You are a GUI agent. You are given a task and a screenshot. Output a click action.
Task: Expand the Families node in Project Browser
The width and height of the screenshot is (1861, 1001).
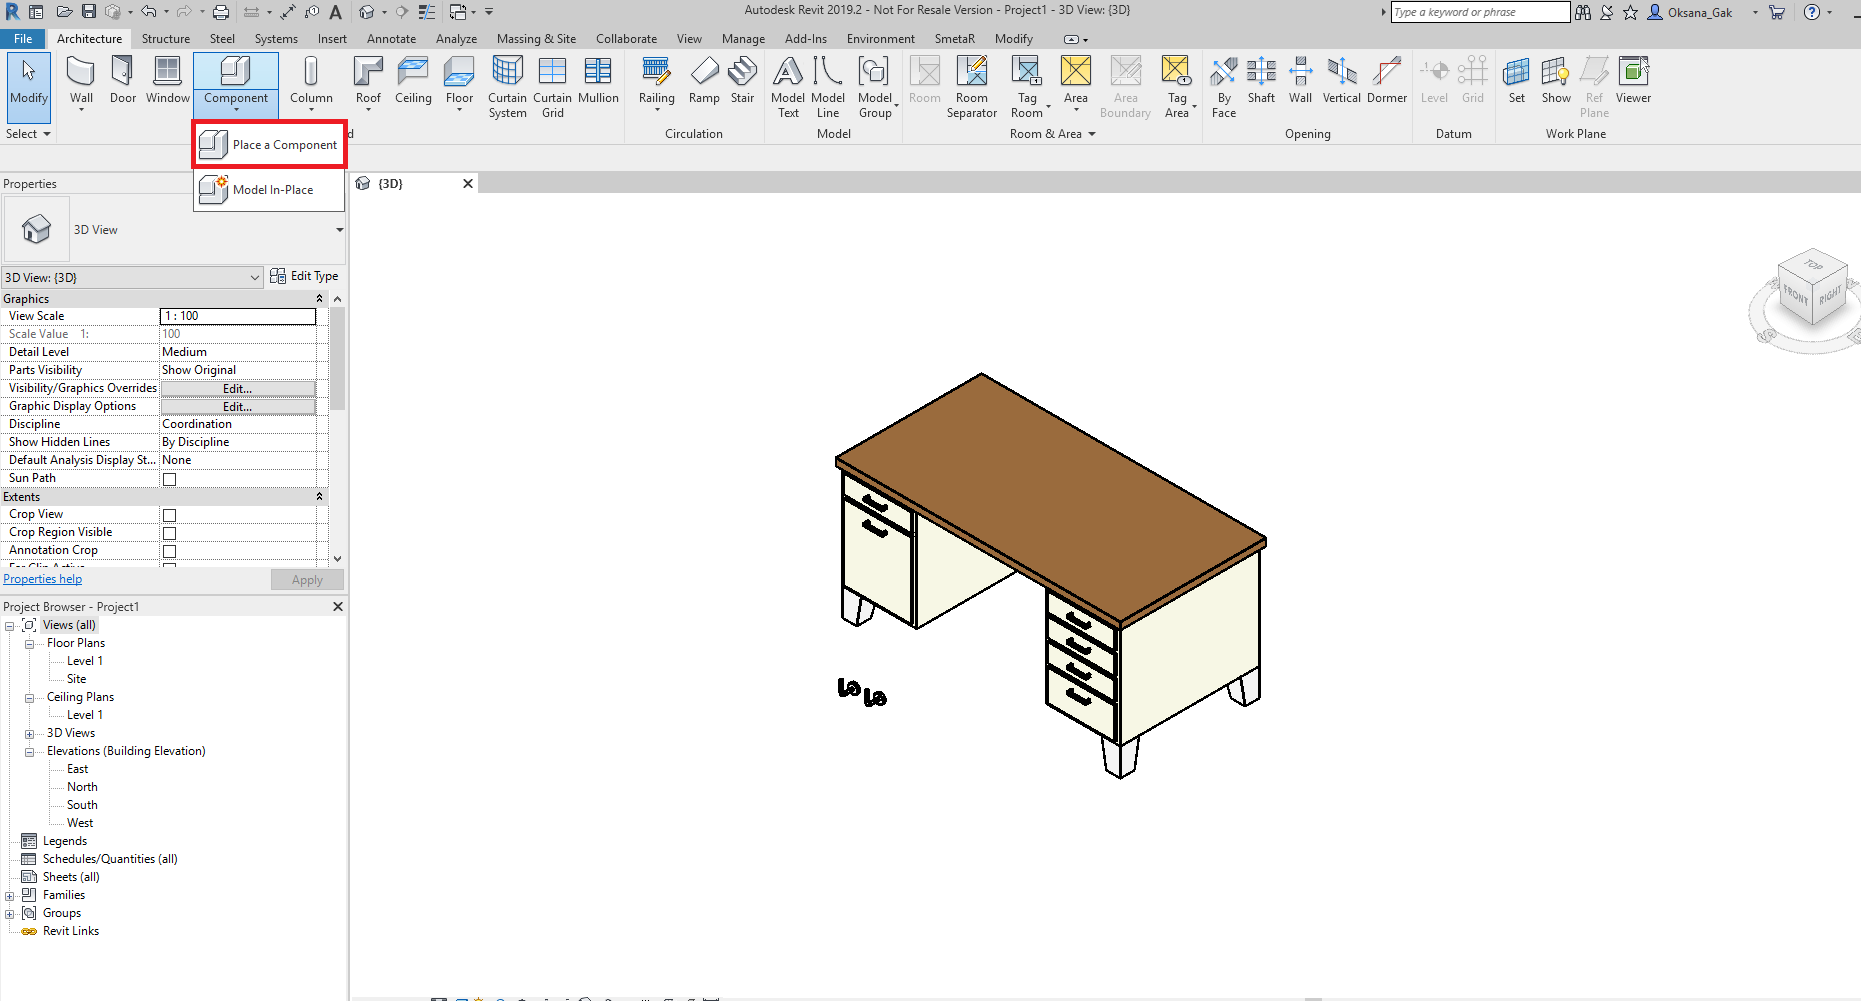click(9, 894)
